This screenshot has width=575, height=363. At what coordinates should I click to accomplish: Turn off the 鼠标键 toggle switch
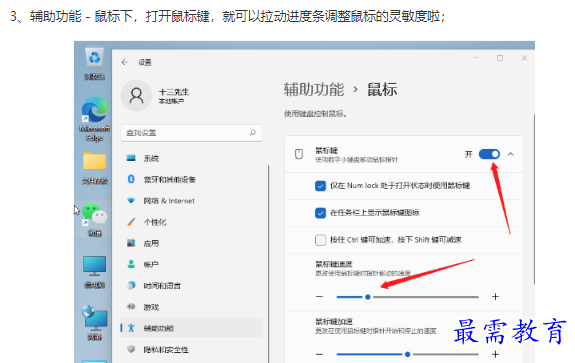[x=489, y=154]
